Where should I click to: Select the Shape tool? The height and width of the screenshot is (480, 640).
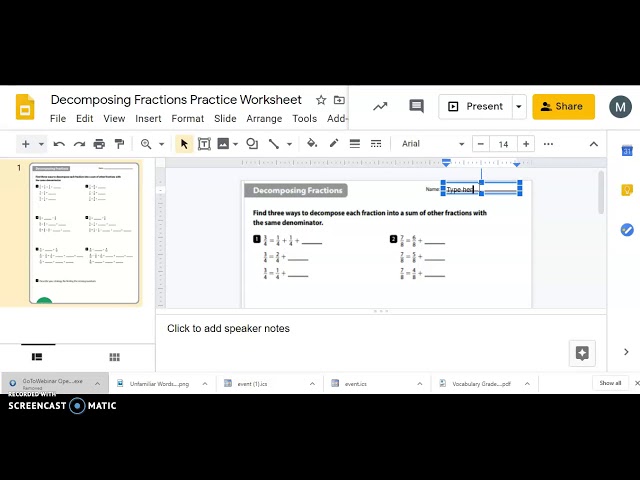pos(252,144)
